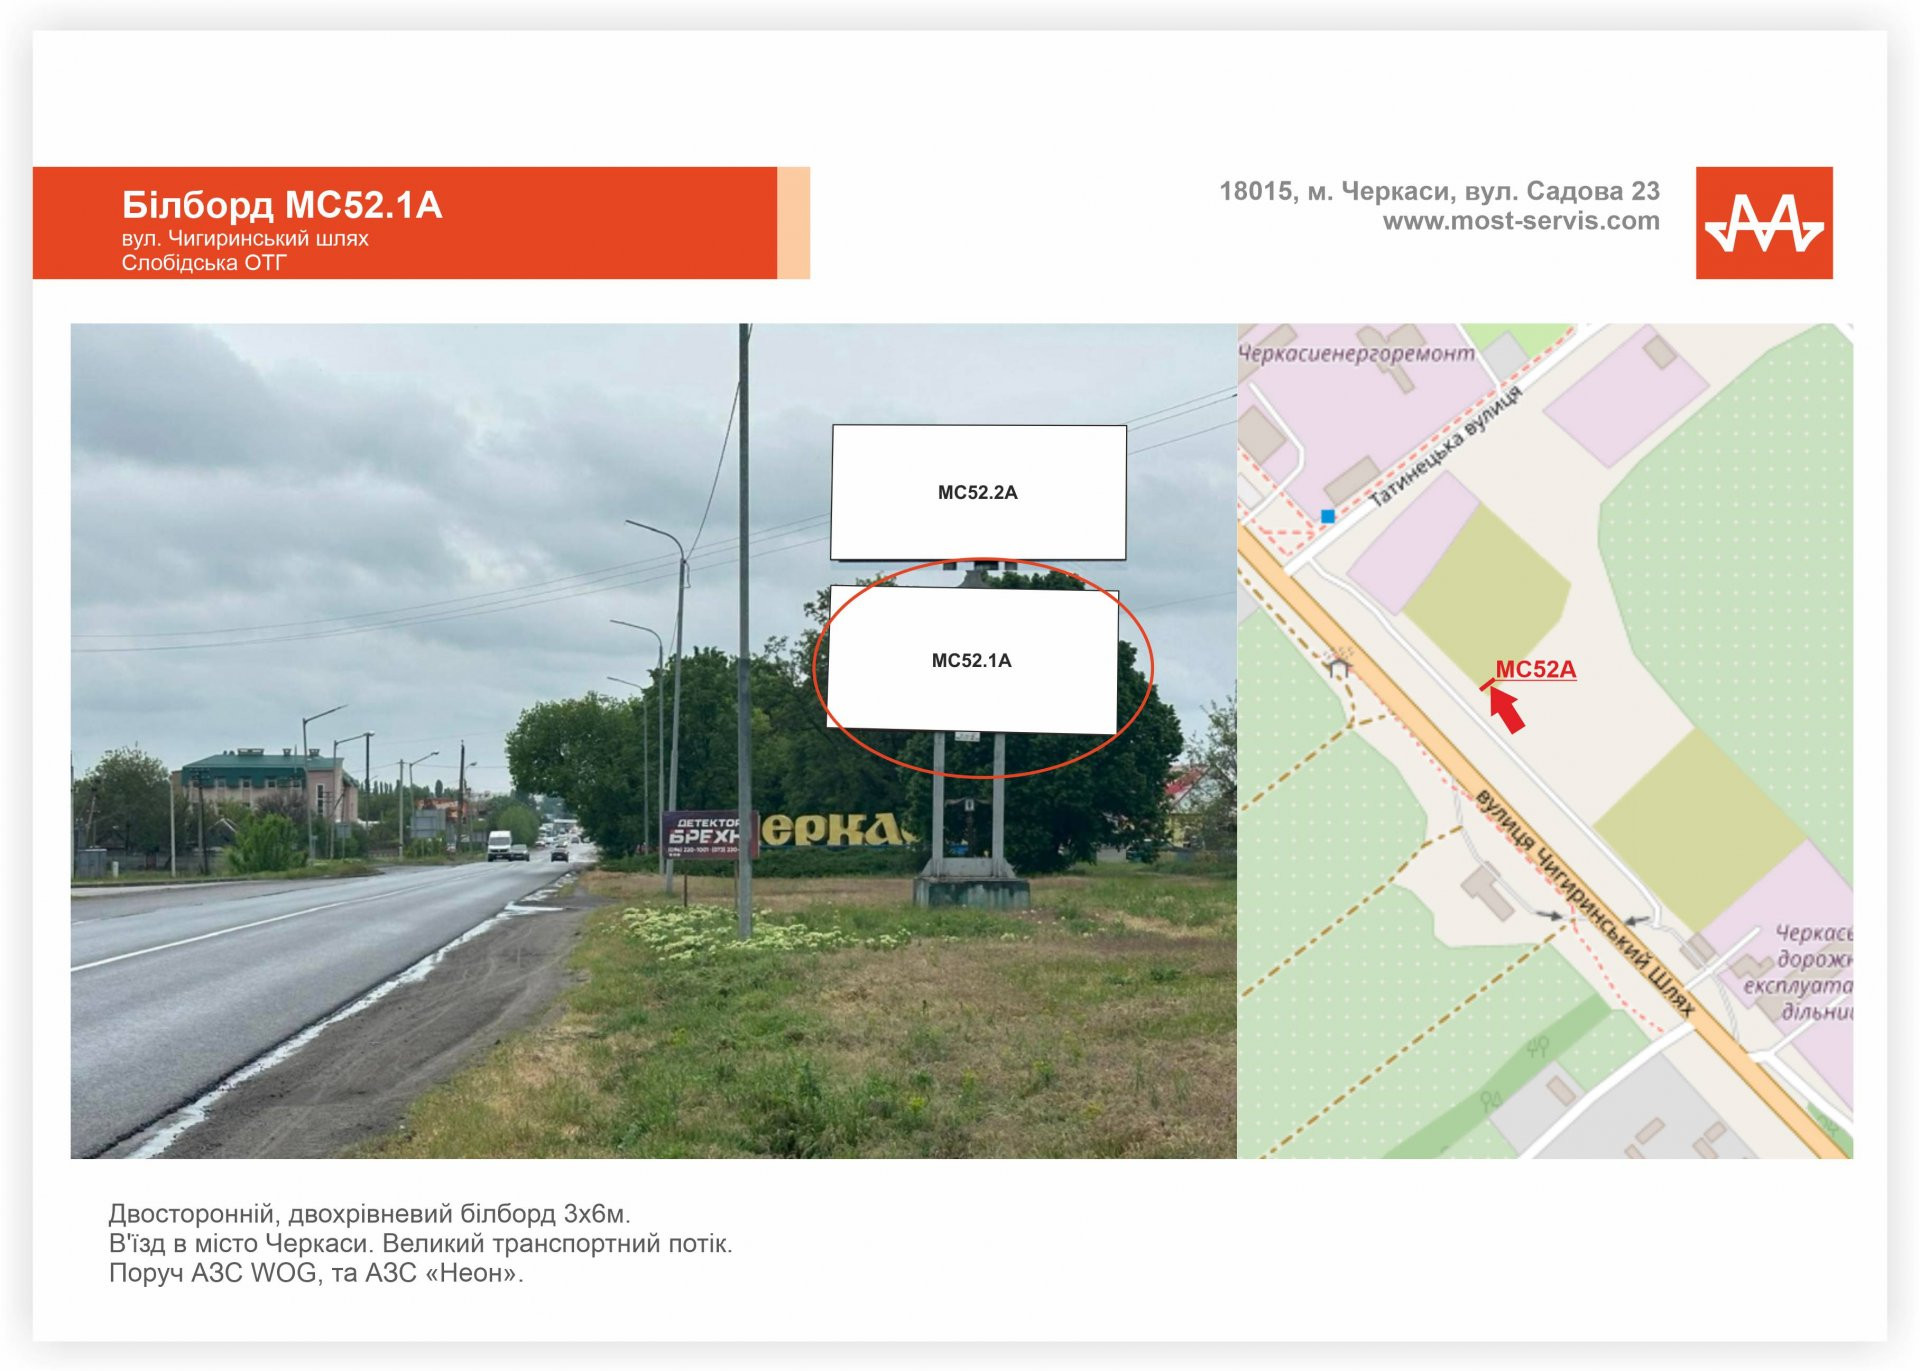Click the Татинецька вулиця street label
The width and height of the screenshot is (1920, 1371).
coord(1445,445)
